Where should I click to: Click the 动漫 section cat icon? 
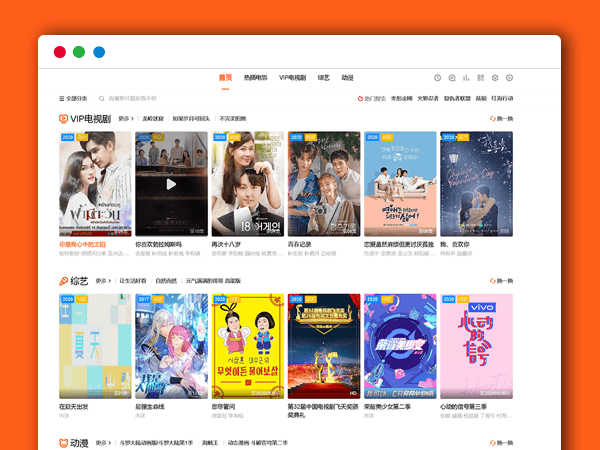[63, 443]
